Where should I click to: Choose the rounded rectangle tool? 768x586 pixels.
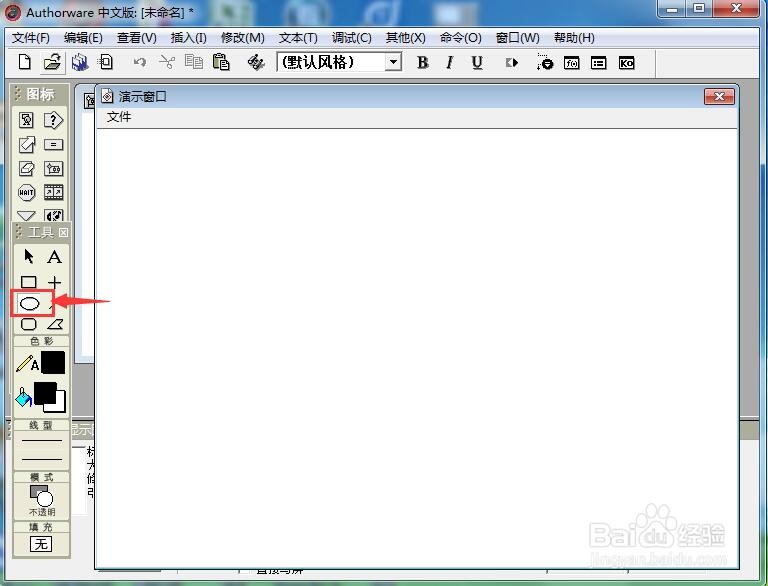click(x=29, y=324)
